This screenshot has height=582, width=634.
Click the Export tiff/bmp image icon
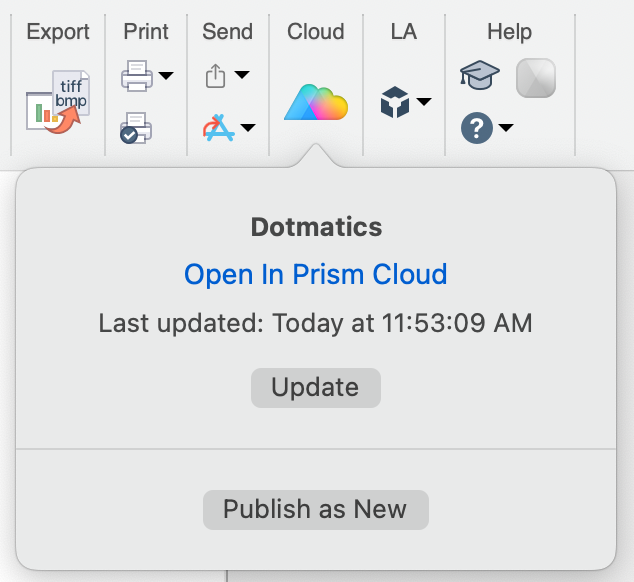click(57, 100)
